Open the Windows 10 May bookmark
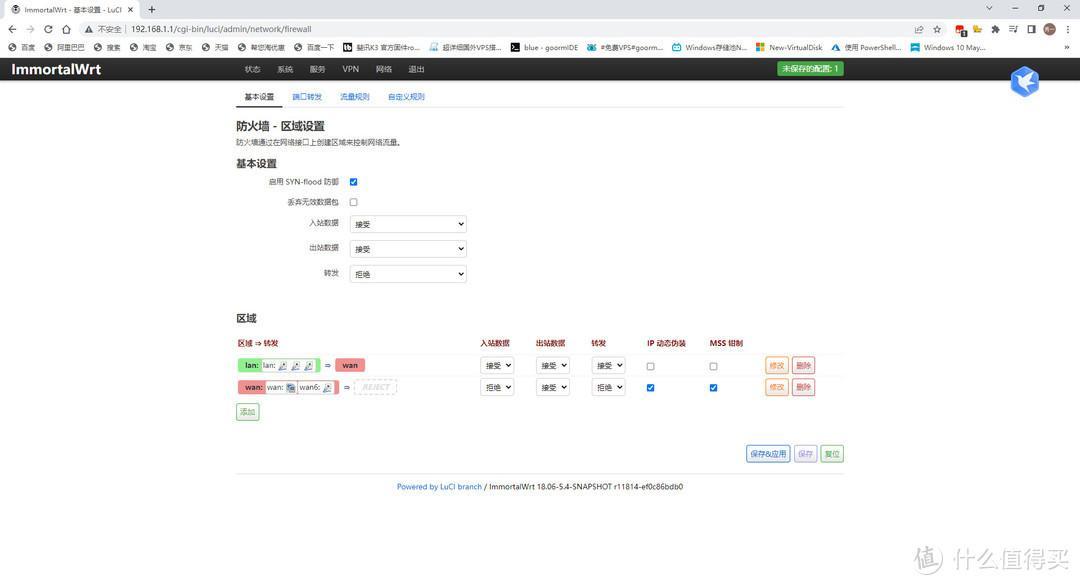The width and height of the screenshot is (1080, 585). pyautogui.click(x=948, y=48)
